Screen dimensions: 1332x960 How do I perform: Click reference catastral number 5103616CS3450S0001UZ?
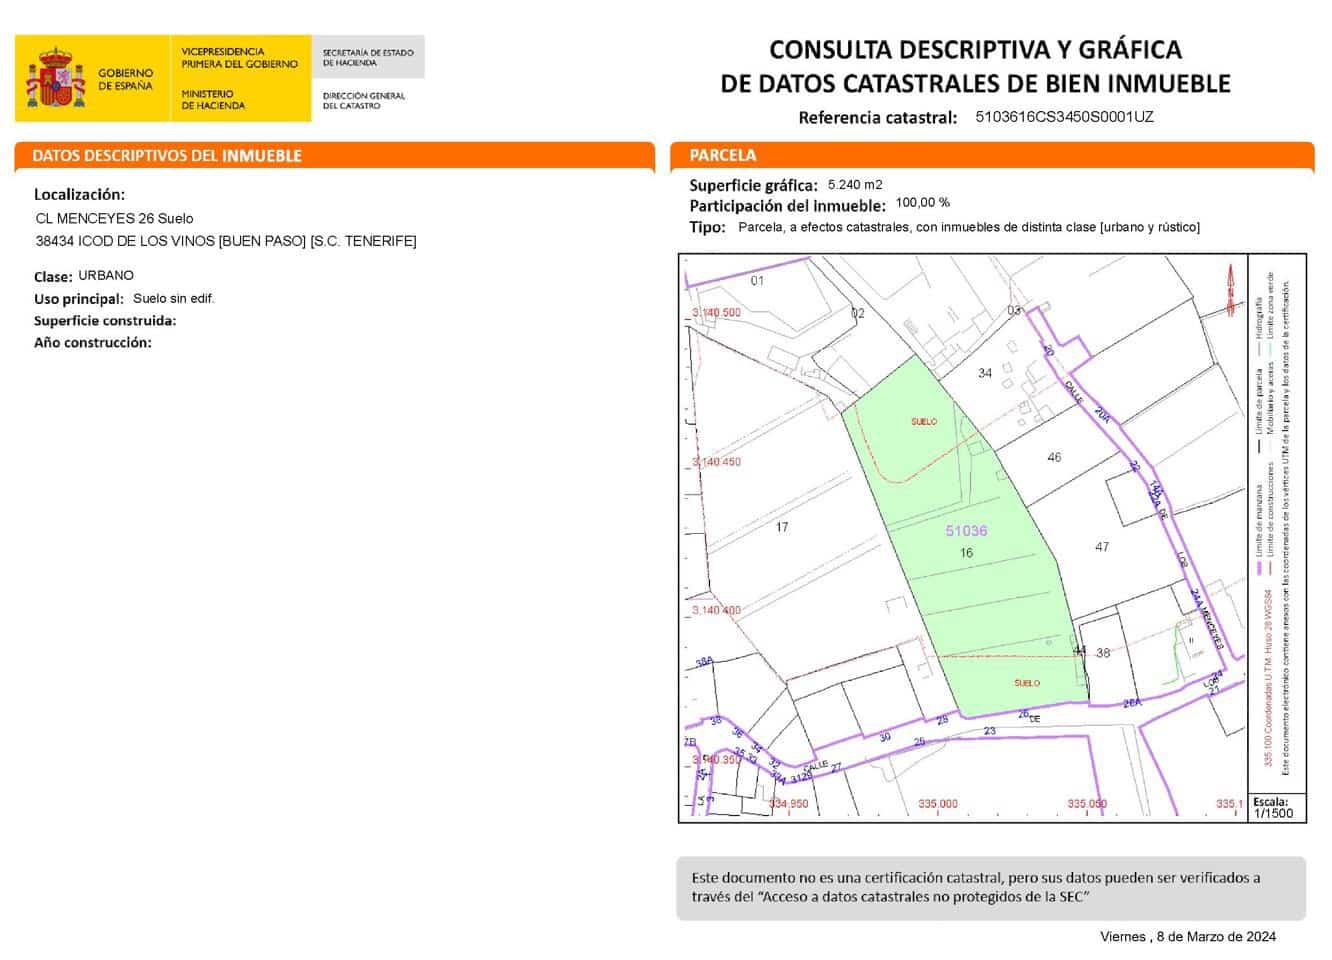click(x=1063, y=117)
